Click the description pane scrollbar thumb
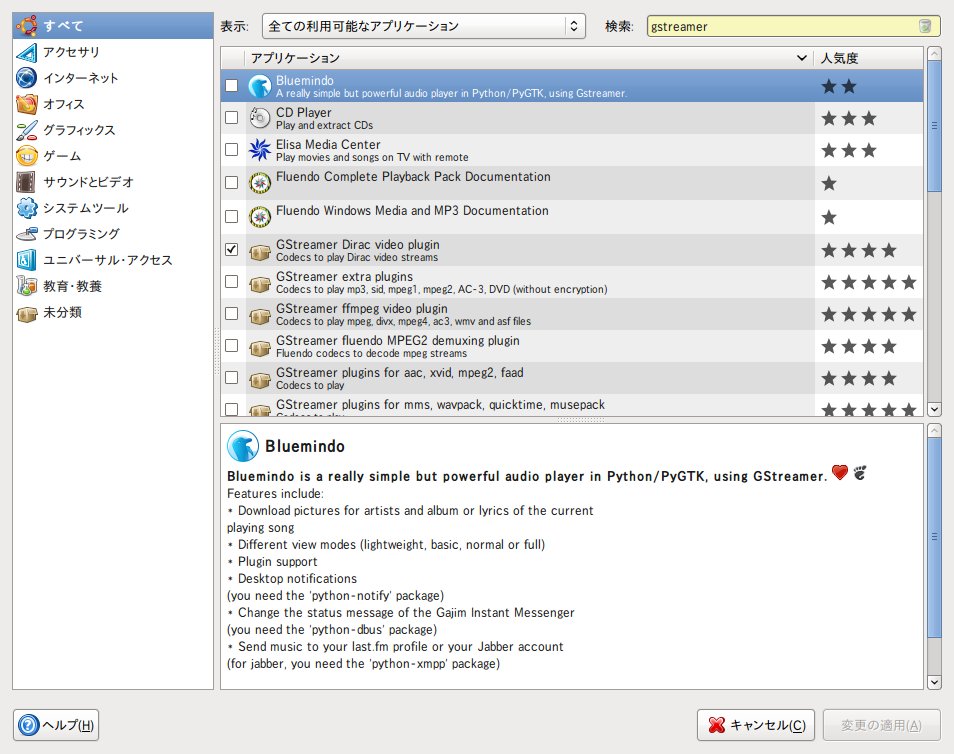 coord(934,537)
